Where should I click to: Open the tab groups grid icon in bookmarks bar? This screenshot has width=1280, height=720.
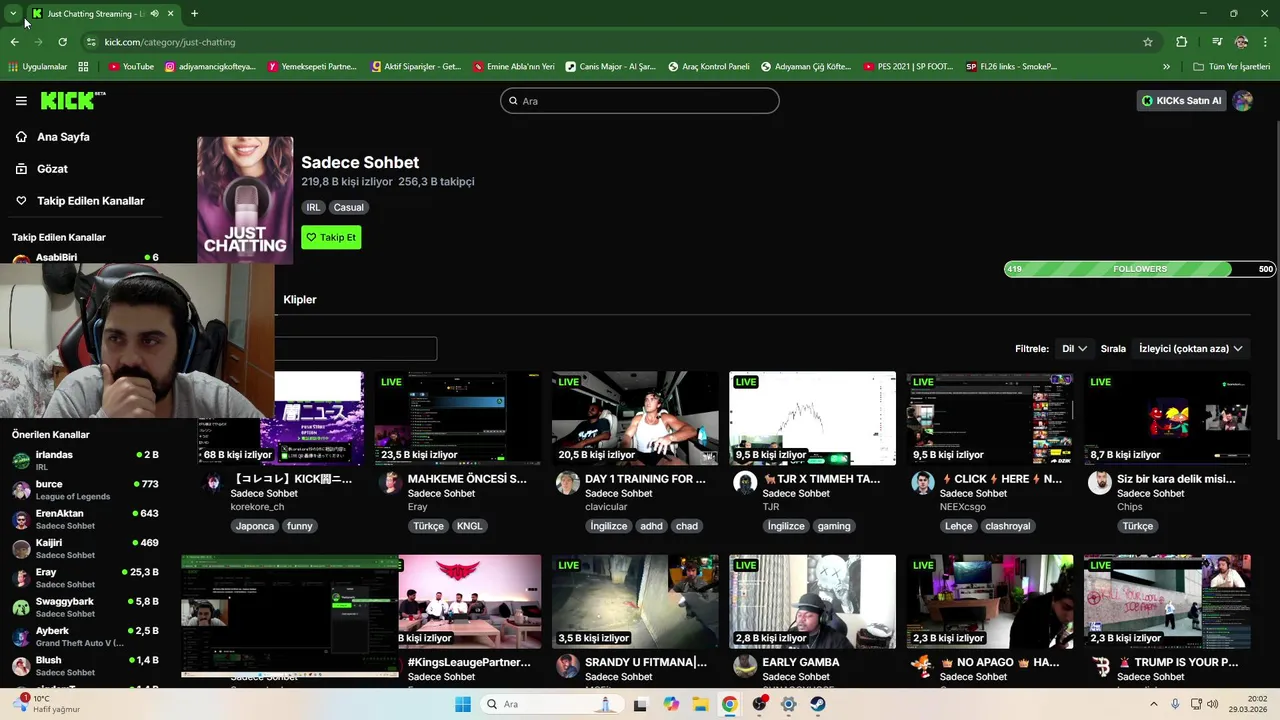click(x=83, y=67)
